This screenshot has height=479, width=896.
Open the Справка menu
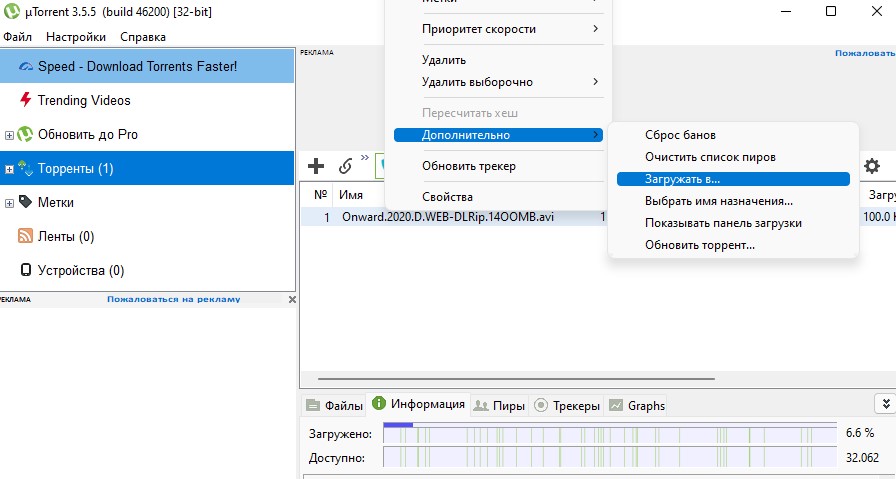click(x=143, y=37)
